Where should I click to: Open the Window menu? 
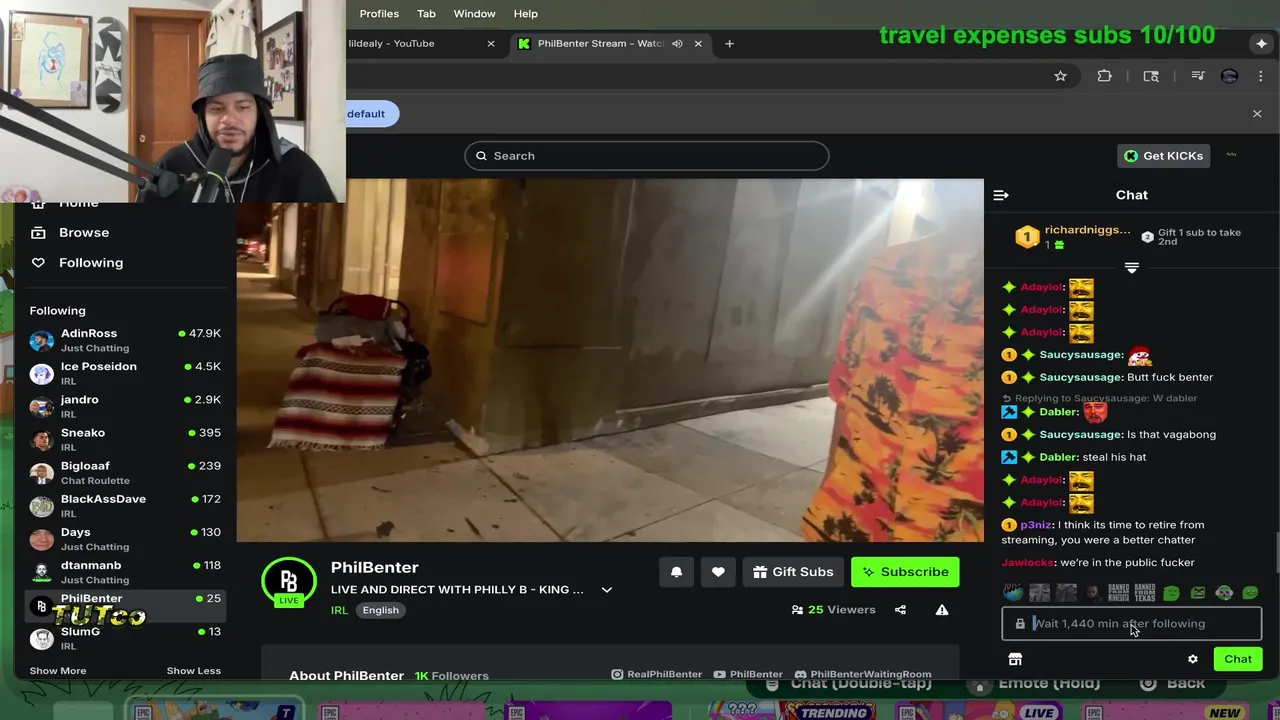pyautogui.click(x=474, y=14)
